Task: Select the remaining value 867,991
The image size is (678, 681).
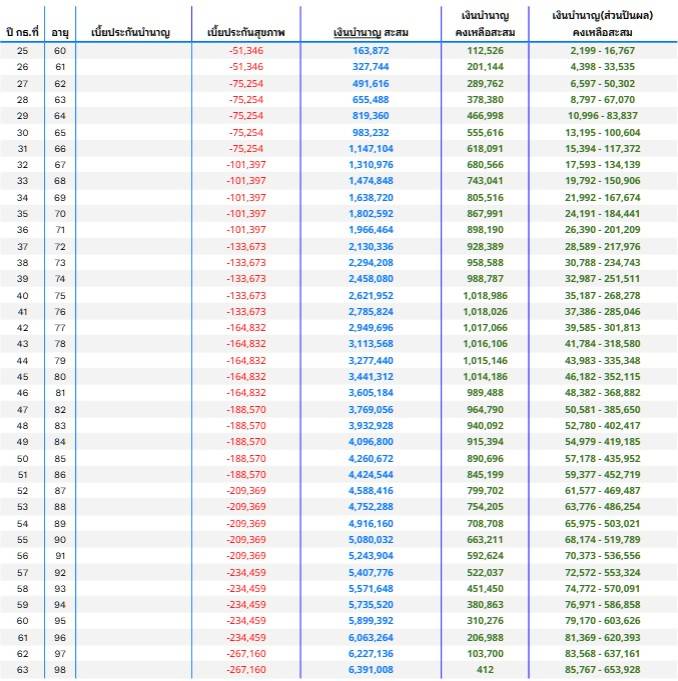Action: pyautogui.click(x=485, y=214)
